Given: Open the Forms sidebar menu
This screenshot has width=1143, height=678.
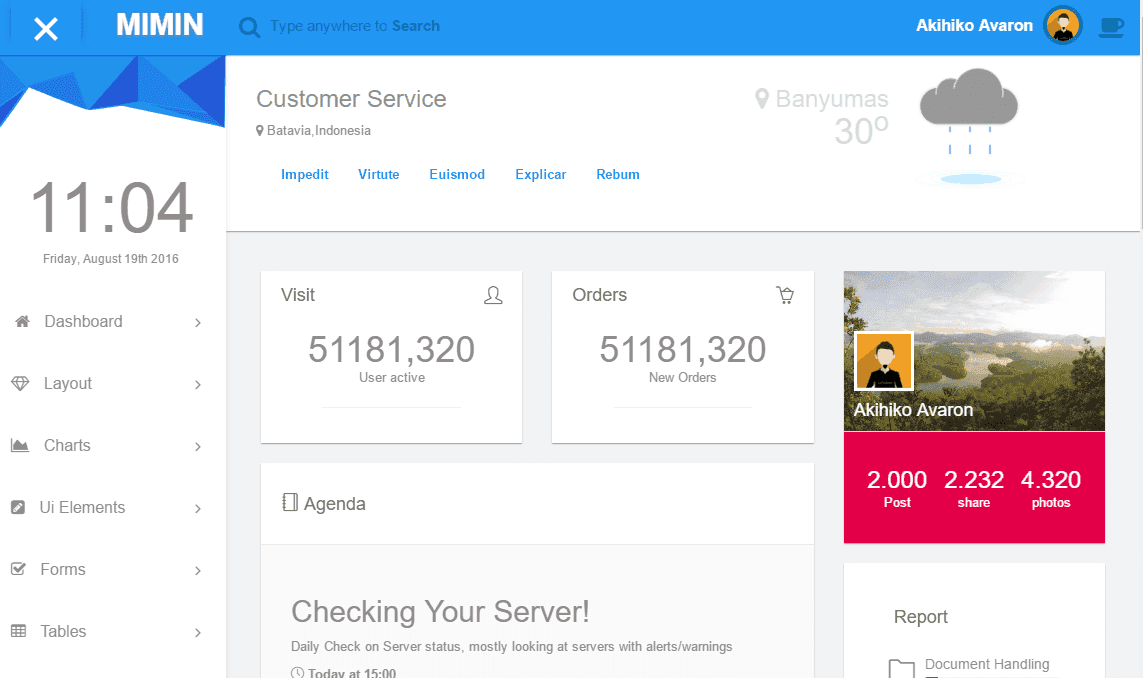Looking at the screenshot, I should [x=62, y=570].
